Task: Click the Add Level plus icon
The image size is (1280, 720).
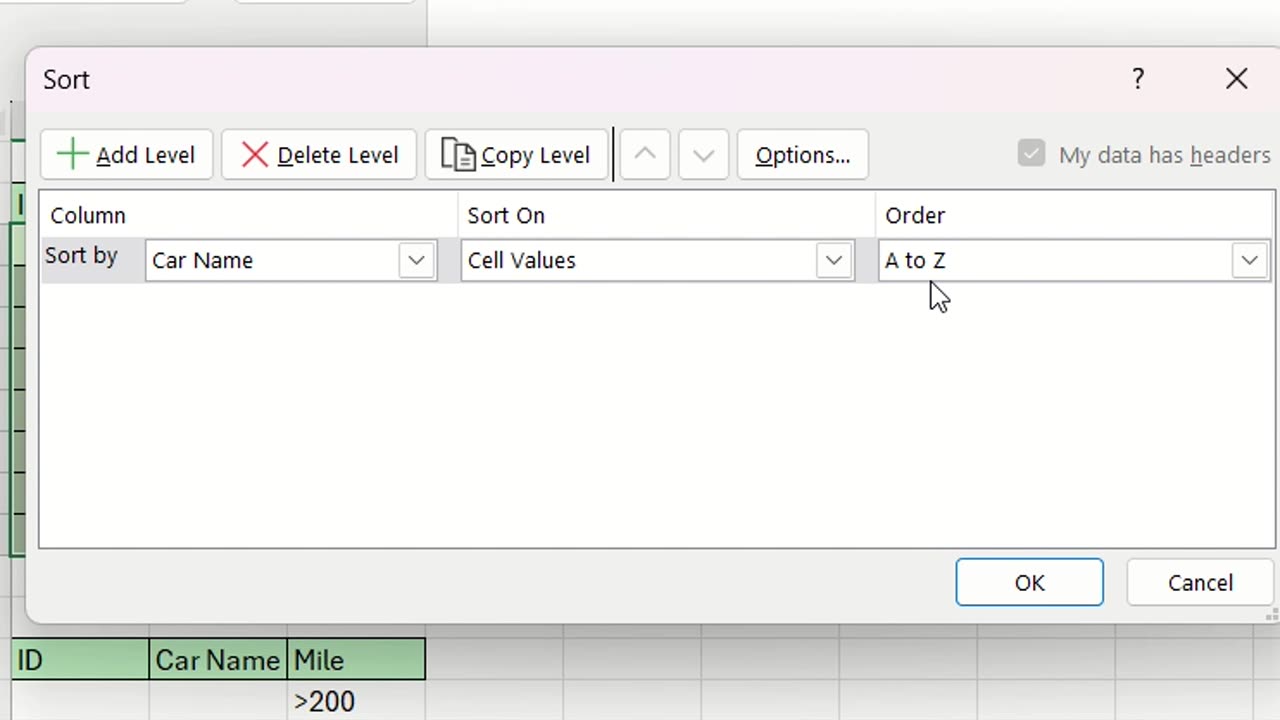Action: pos(73,155)
